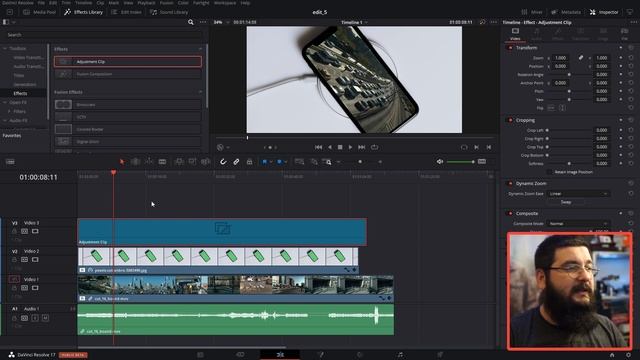Select the Video tab in Inspector
This screenshot has width=640, height=360.
(515, 34)
